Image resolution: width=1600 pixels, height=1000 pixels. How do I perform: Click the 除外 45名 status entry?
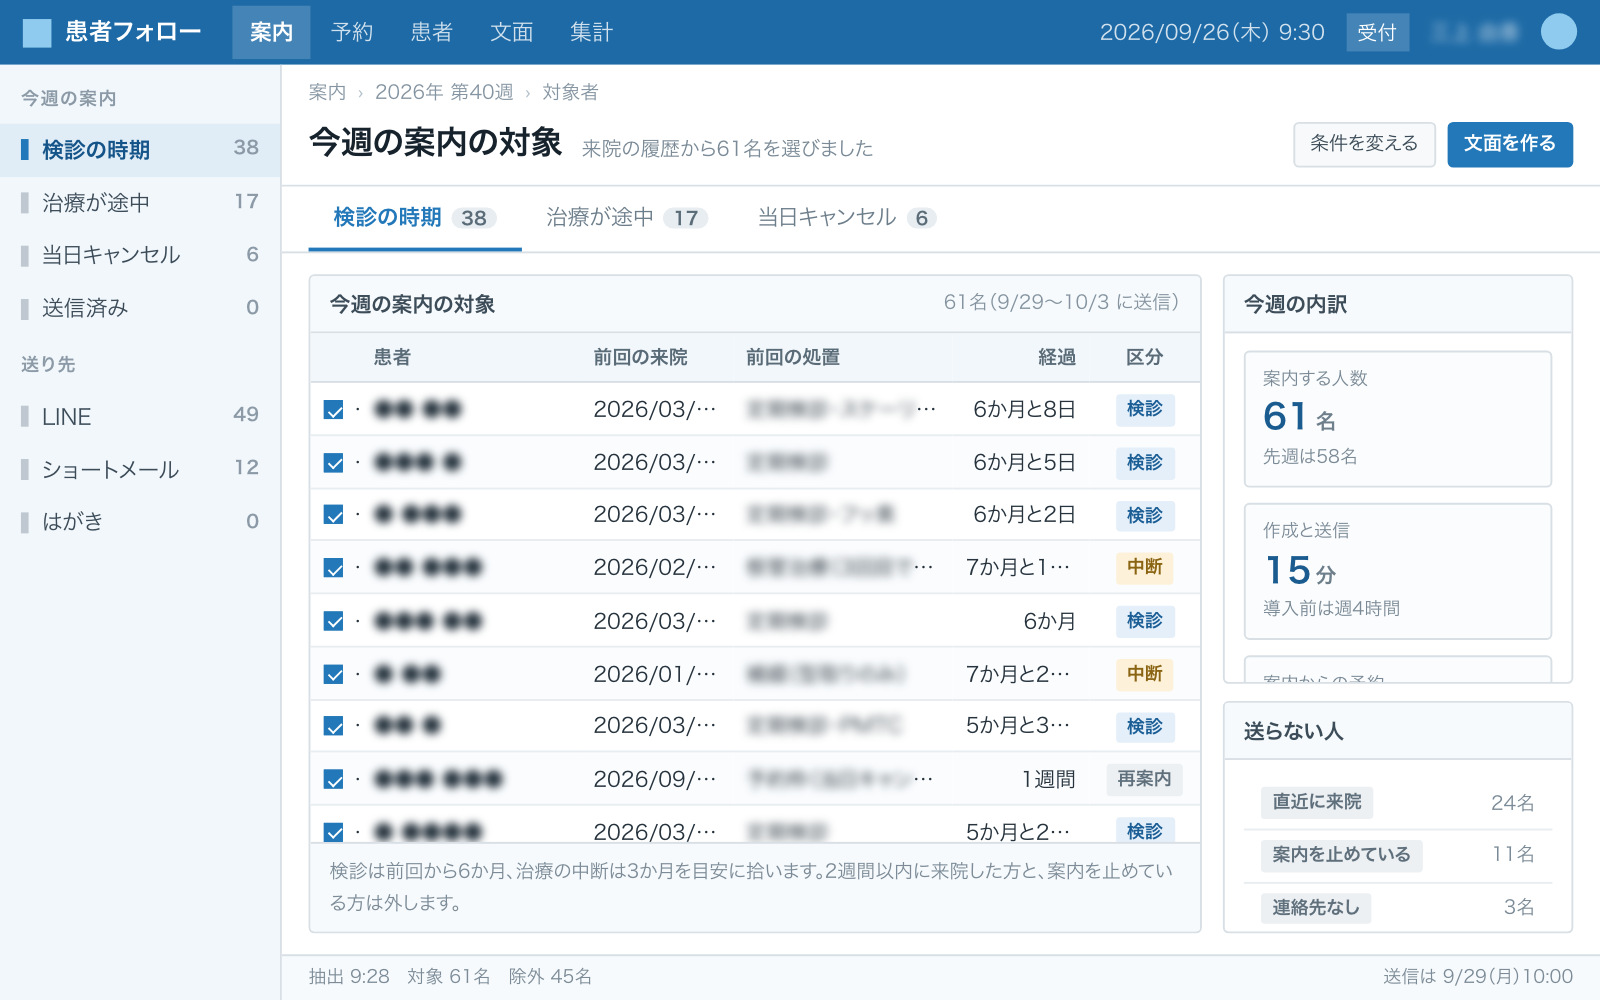550,976
